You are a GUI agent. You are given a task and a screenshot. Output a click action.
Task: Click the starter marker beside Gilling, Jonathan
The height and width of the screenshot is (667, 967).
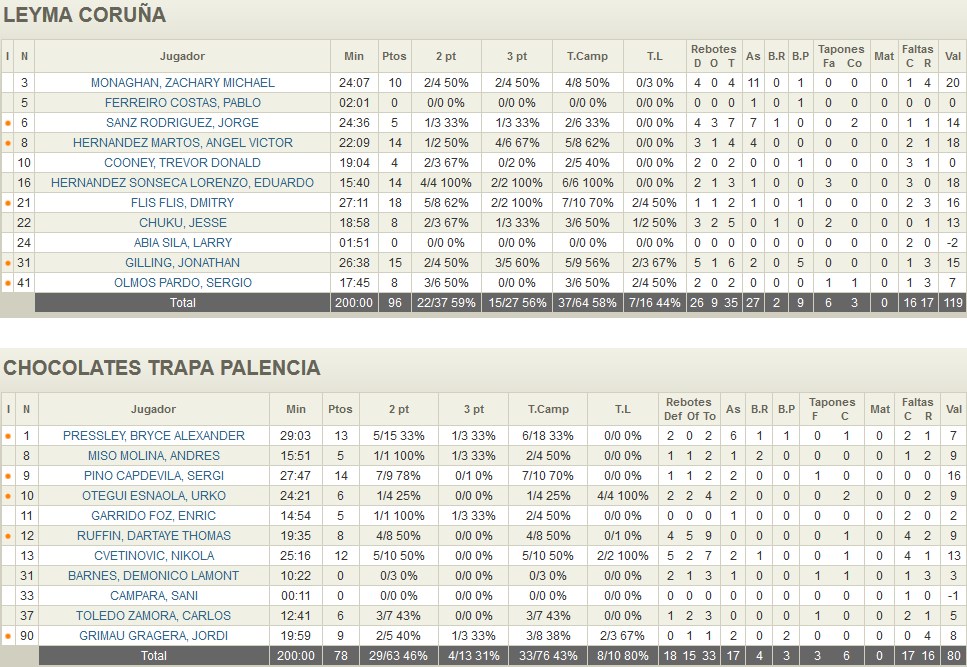pos(8,263)
